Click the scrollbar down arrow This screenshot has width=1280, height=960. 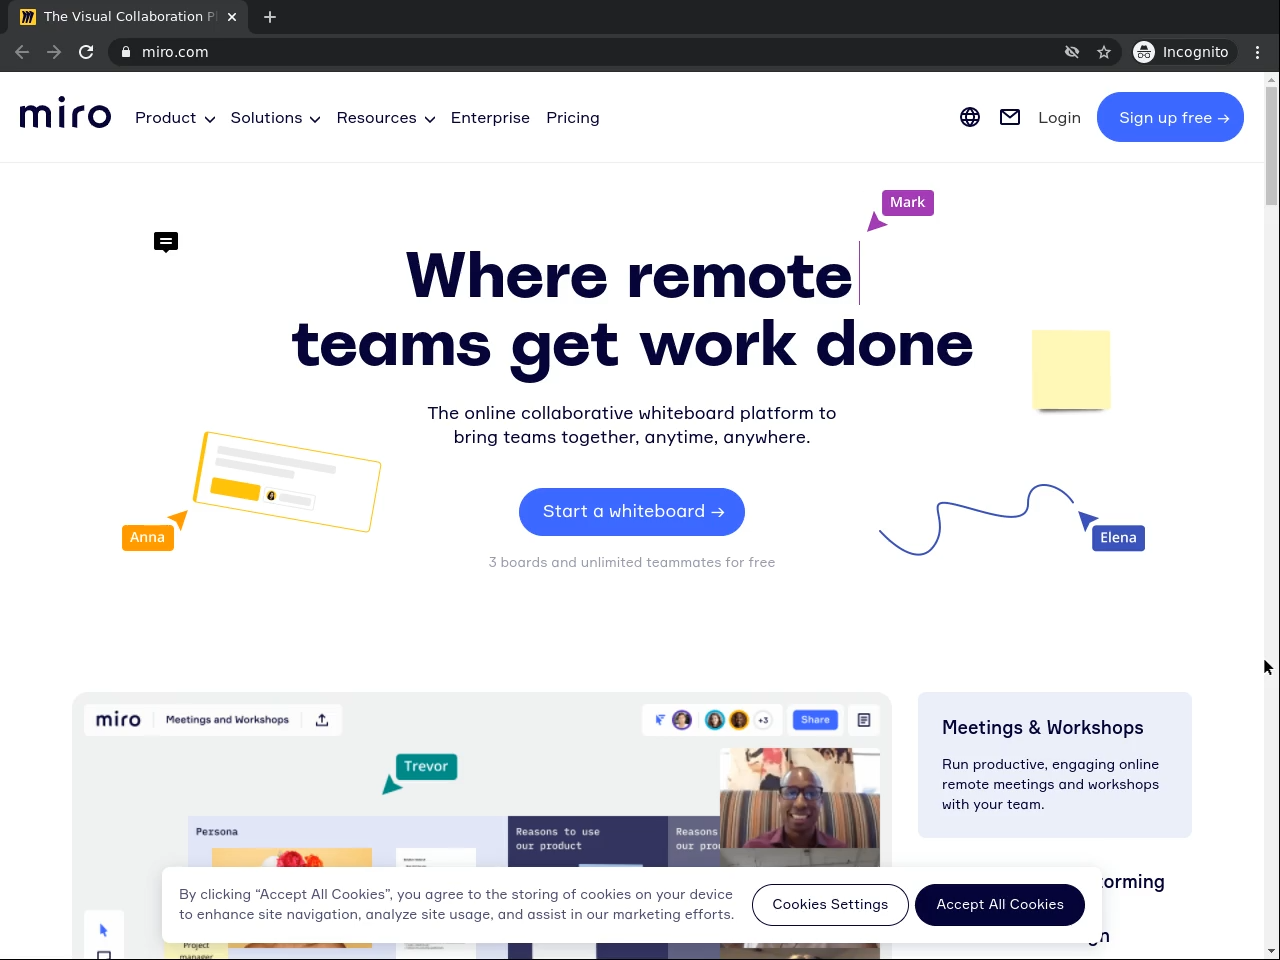pos(1271,951)
